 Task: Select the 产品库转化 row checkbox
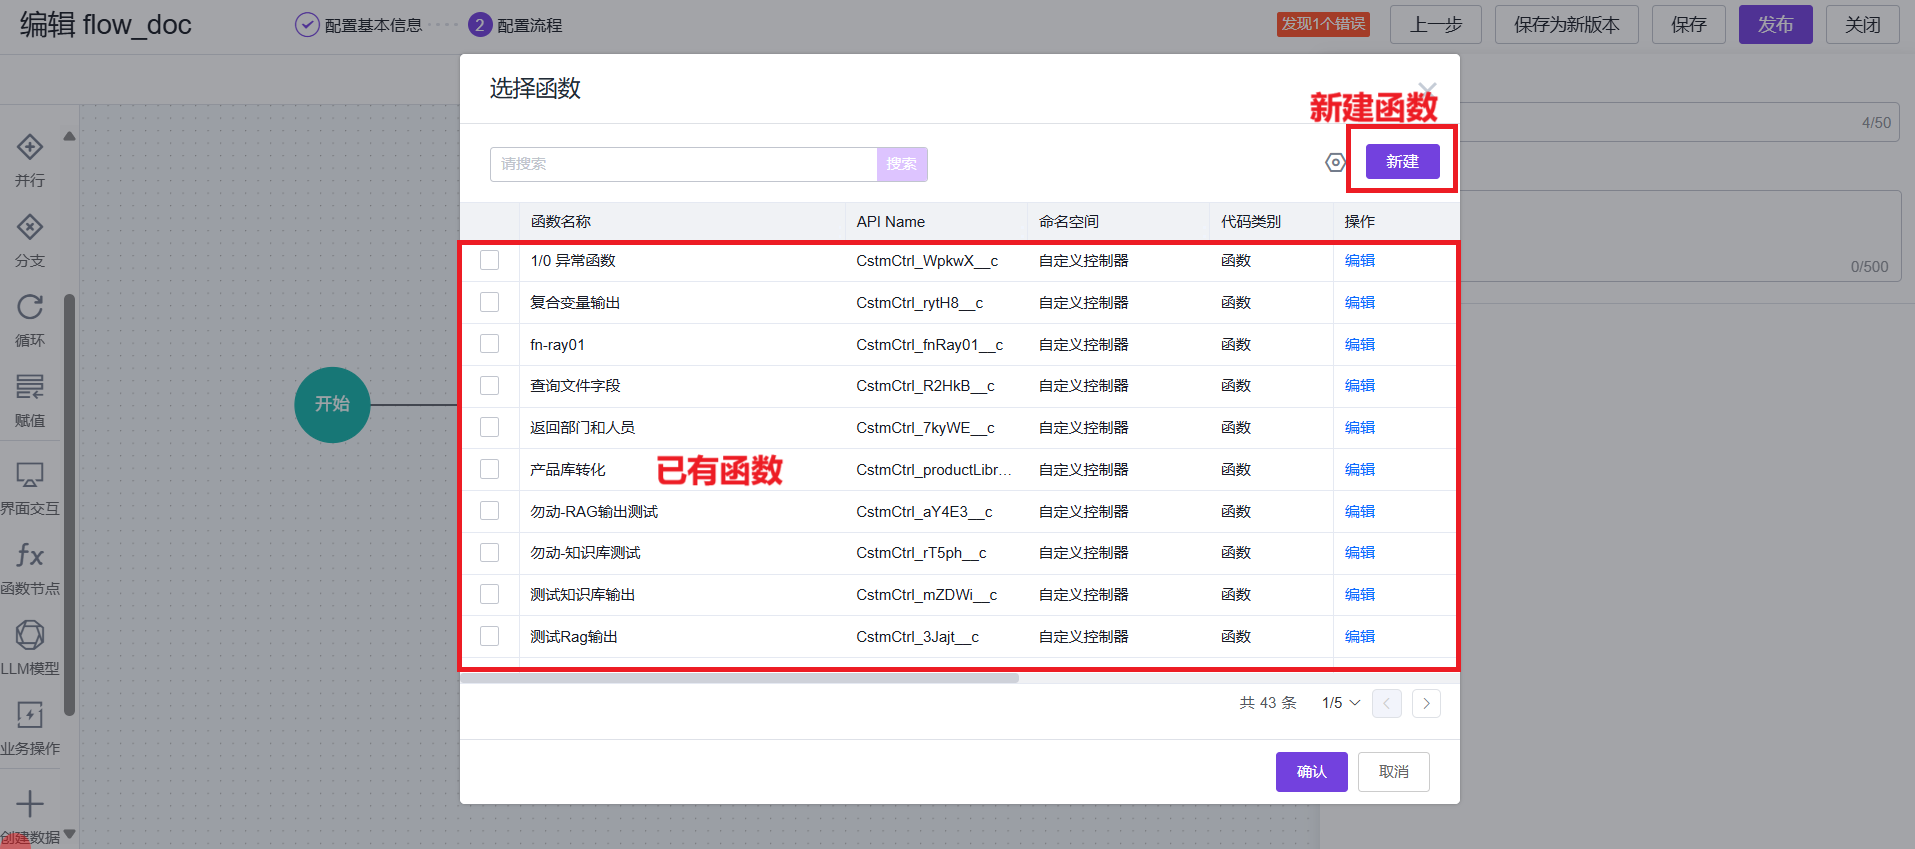click(x=489, y=469)
